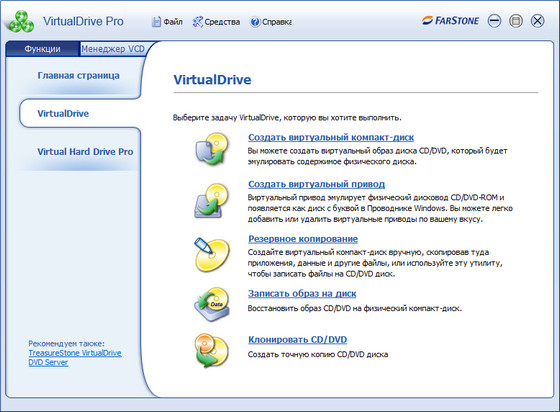
Task: Click the Создать виртуальный компакт-диск icon
Action: click(212, 149)
